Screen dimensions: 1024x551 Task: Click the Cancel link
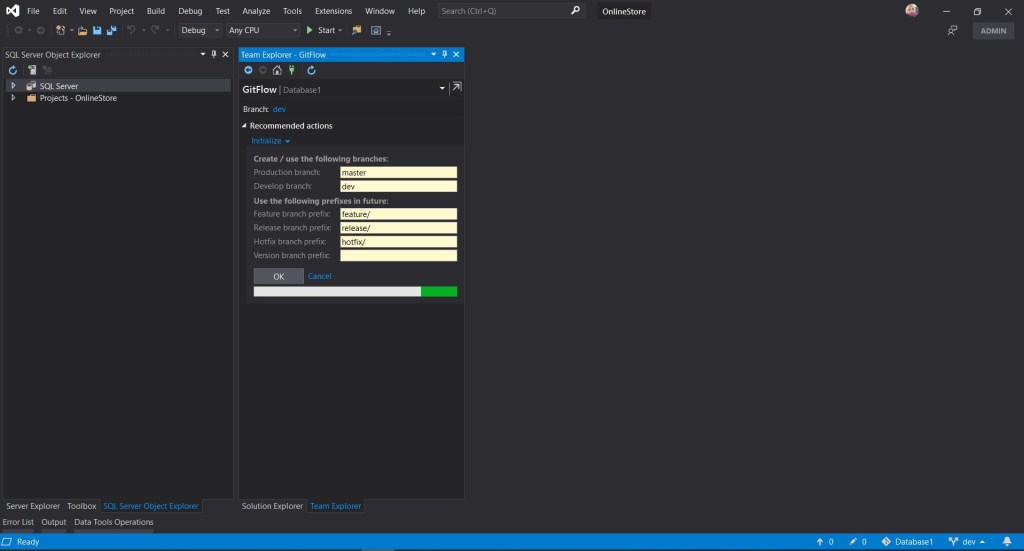319,276
